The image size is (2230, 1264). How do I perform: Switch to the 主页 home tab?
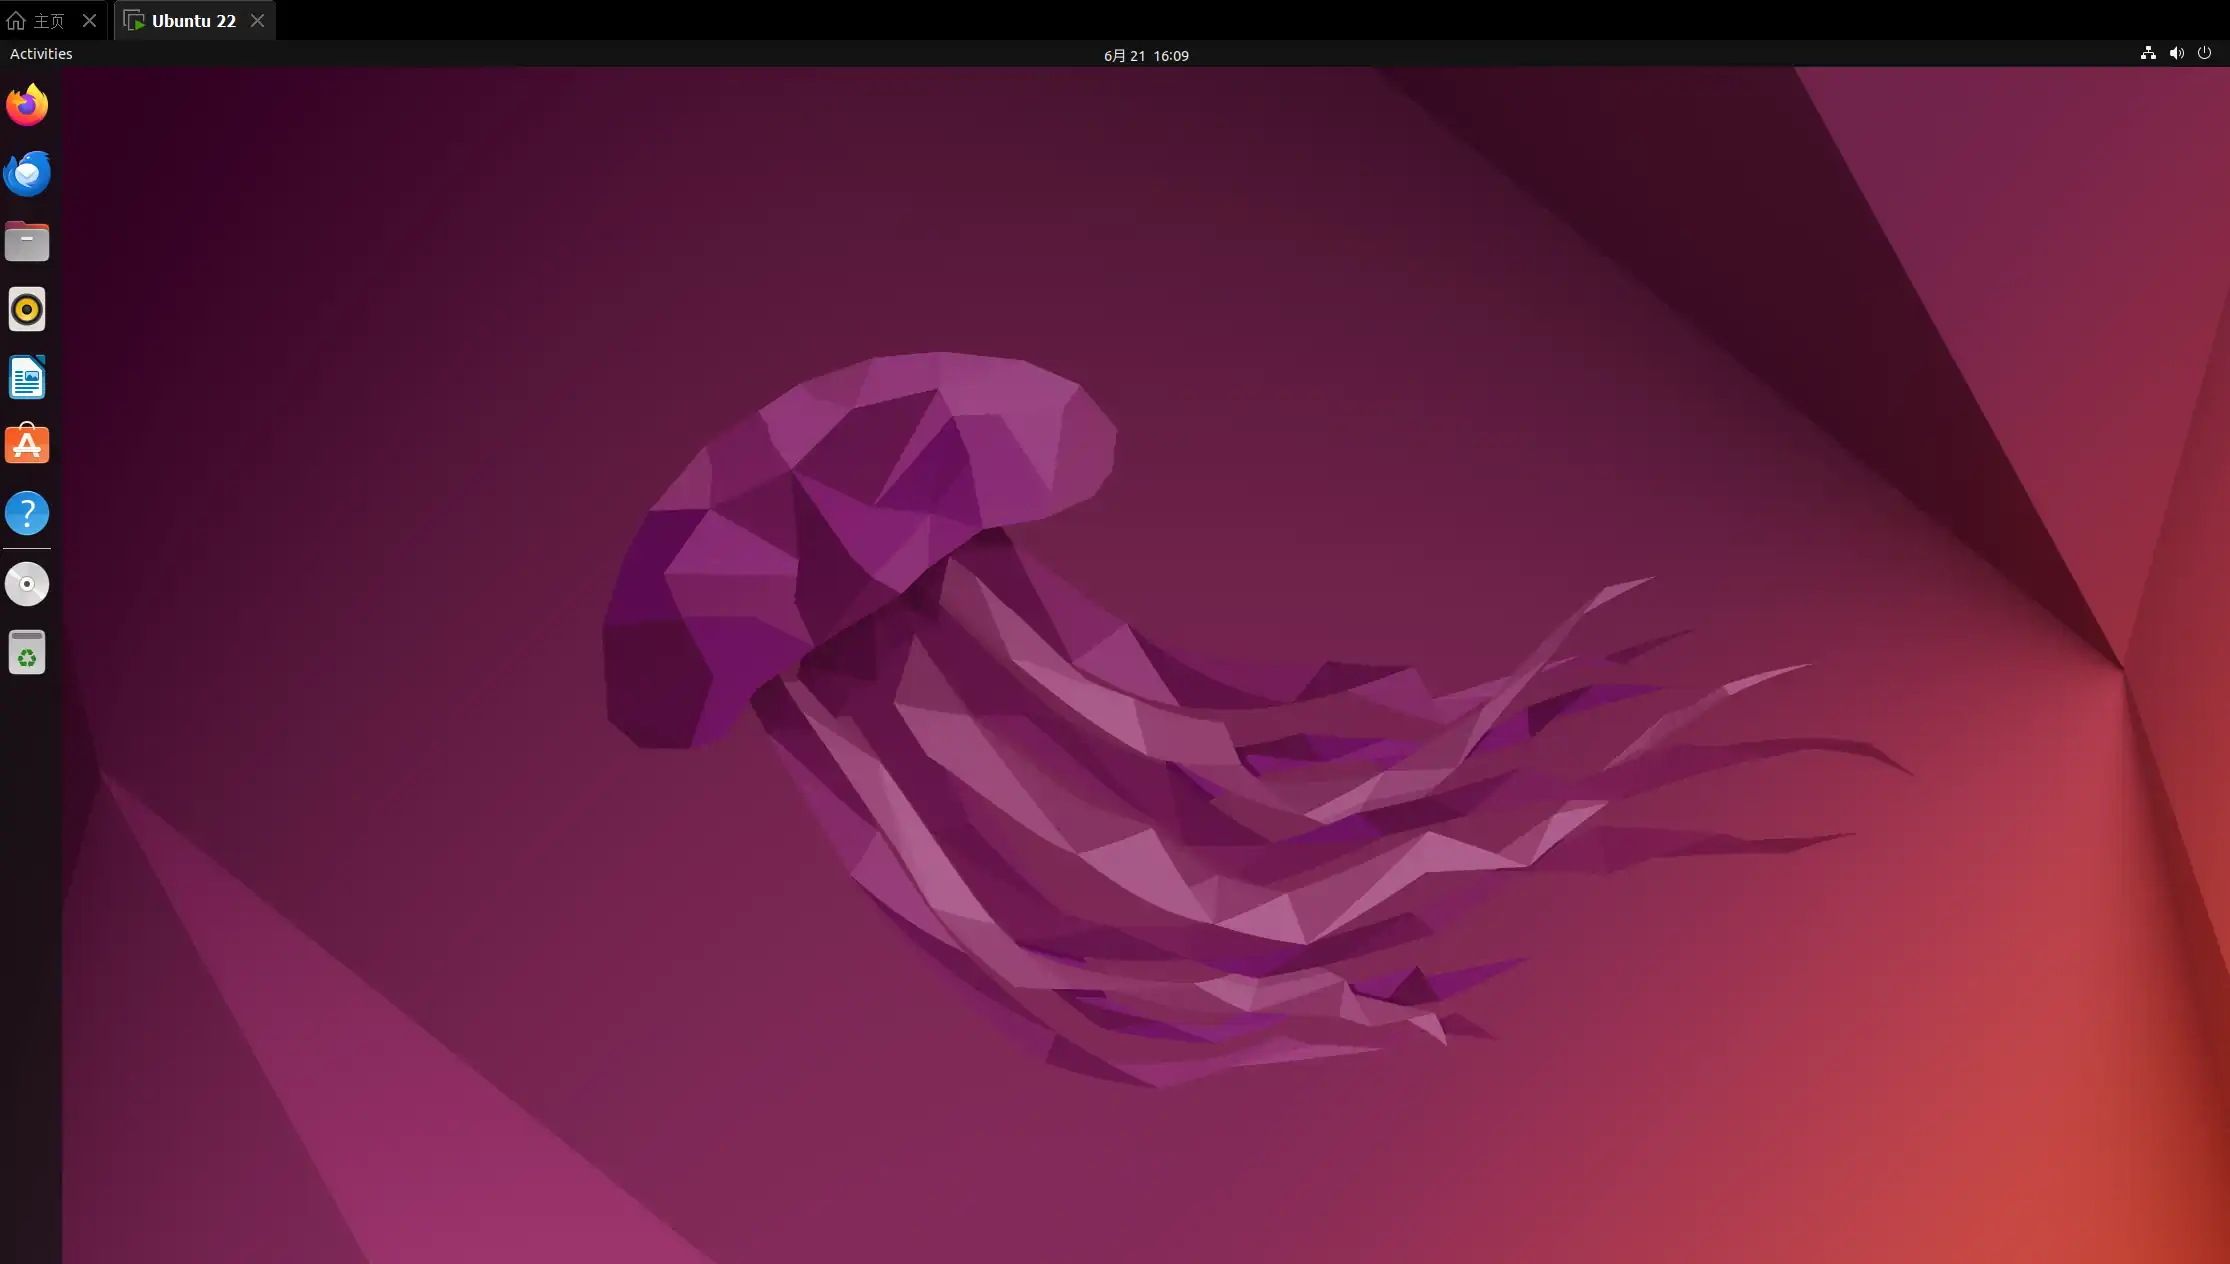tap(49, 20)
